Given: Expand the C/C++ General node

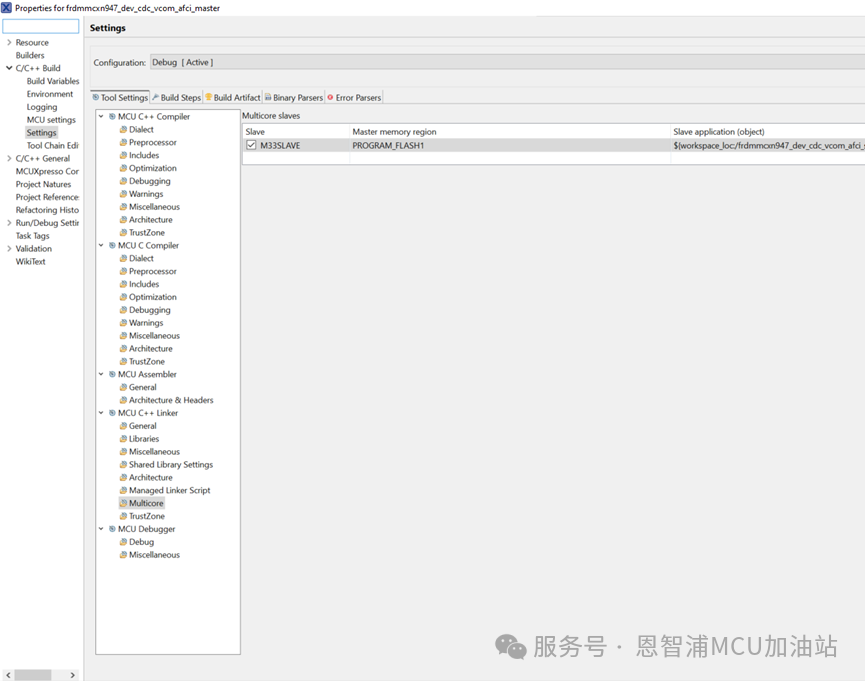Looking at the screenshot, I should click(9, 158).
